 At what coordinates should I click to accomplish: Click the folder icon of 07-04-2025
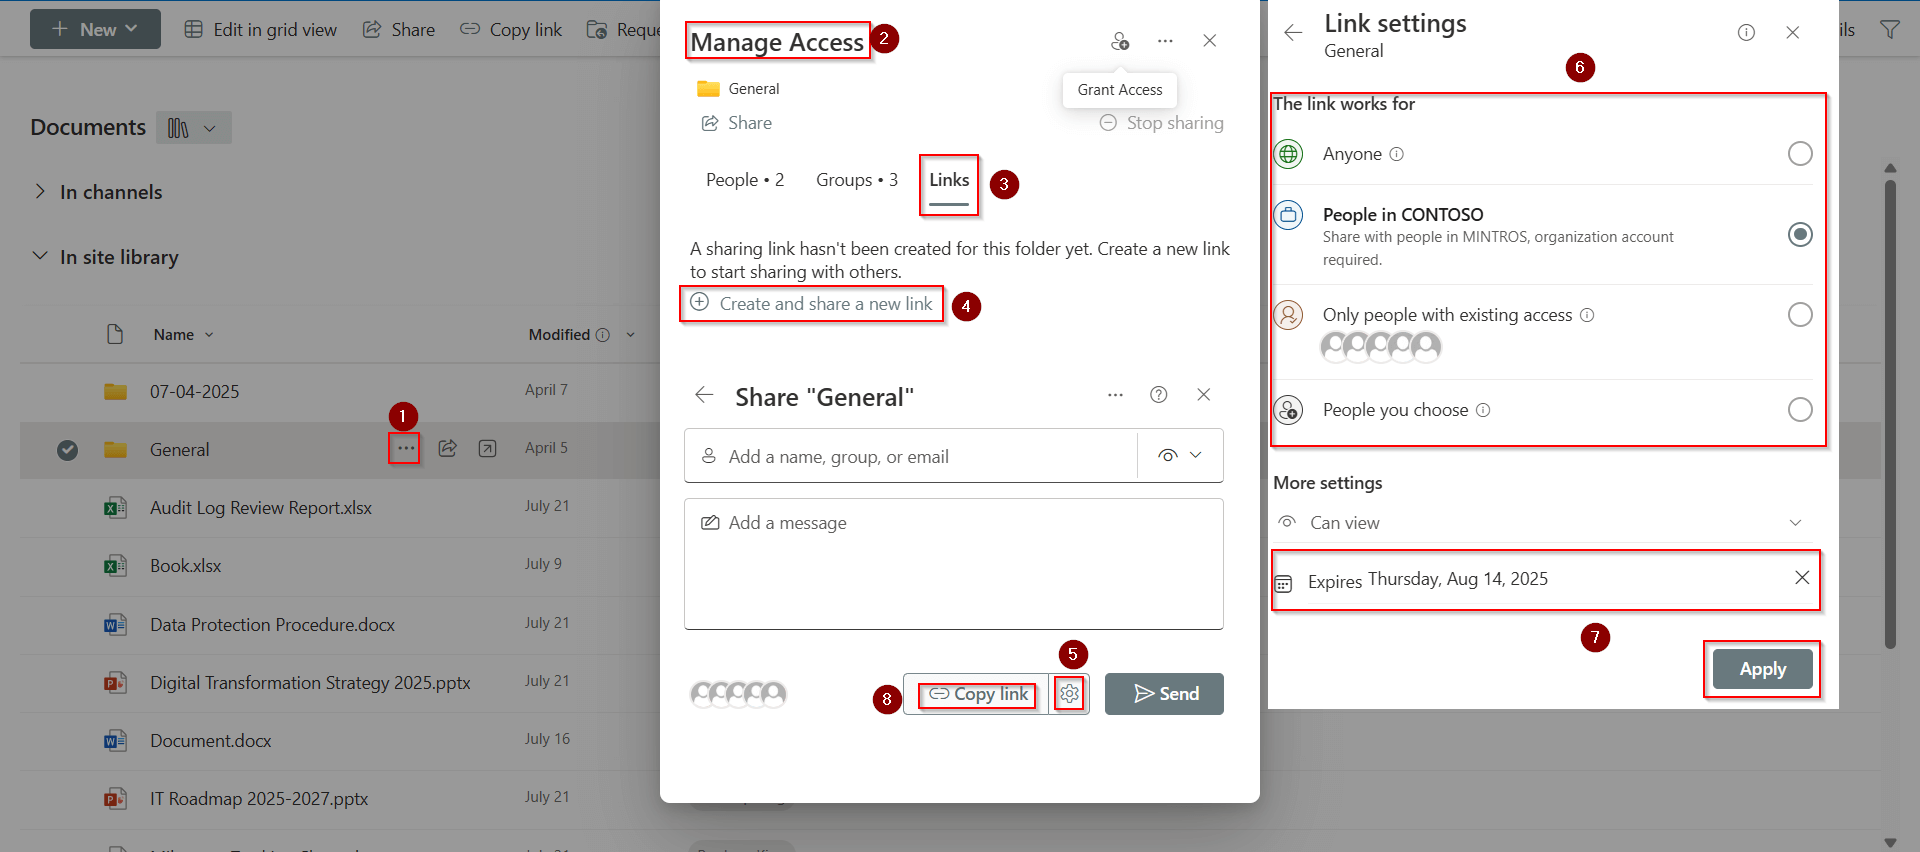pos(116,391)
